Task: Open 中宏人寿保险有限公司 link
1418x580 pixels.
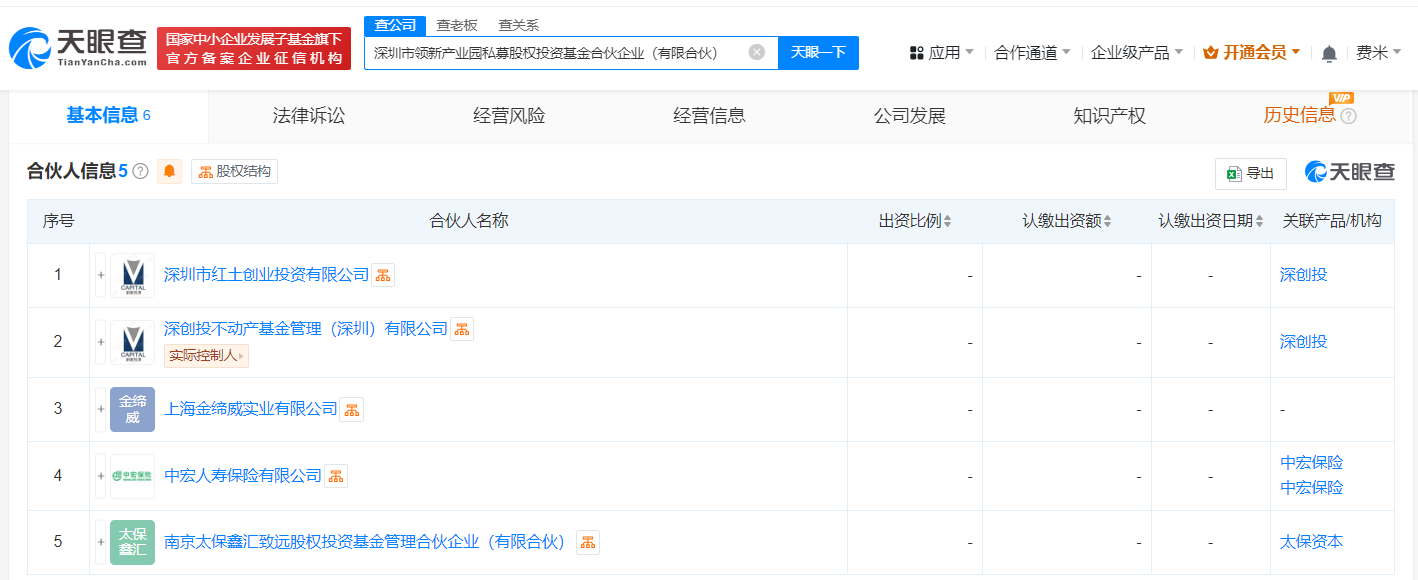Action: point(243,476)
